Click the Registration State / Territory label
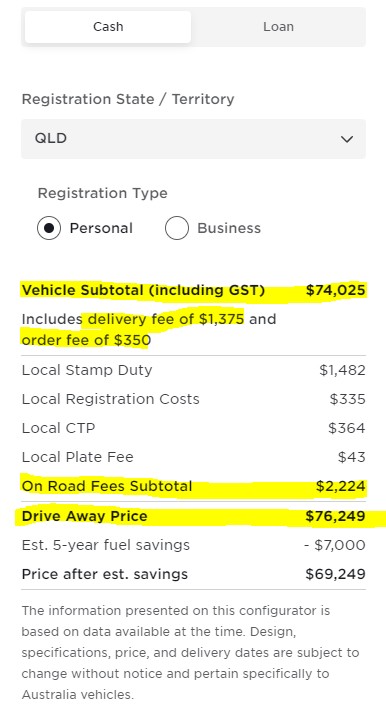This screenshot has width=386, height=716. tap(128, 99)
